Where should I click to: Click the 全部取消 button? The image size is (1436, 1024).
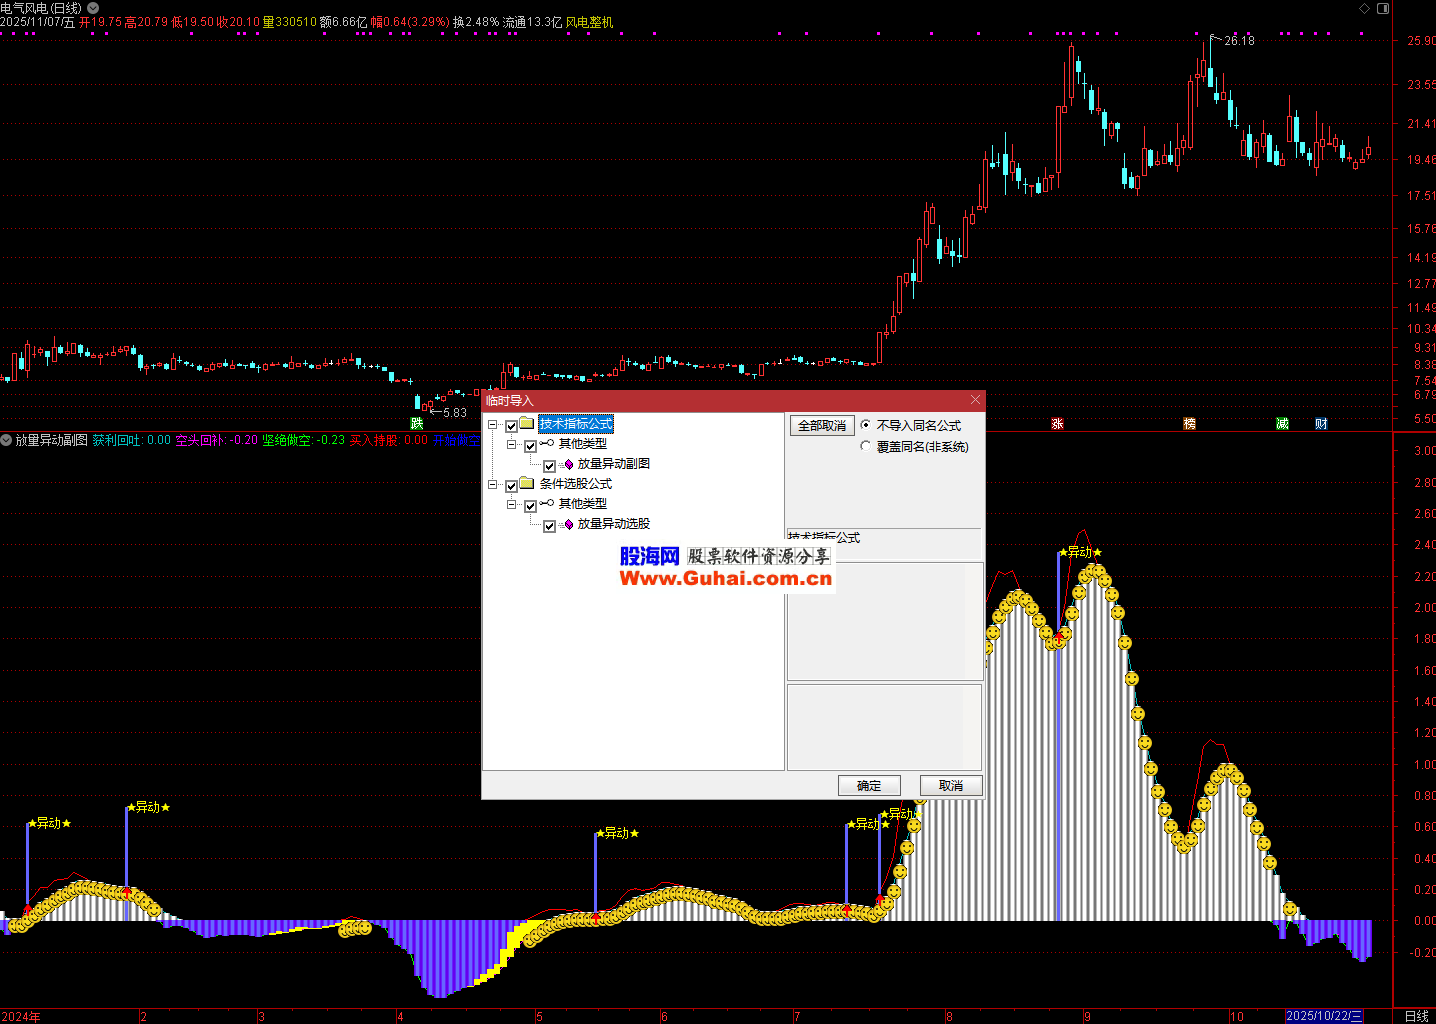[822, 426]
